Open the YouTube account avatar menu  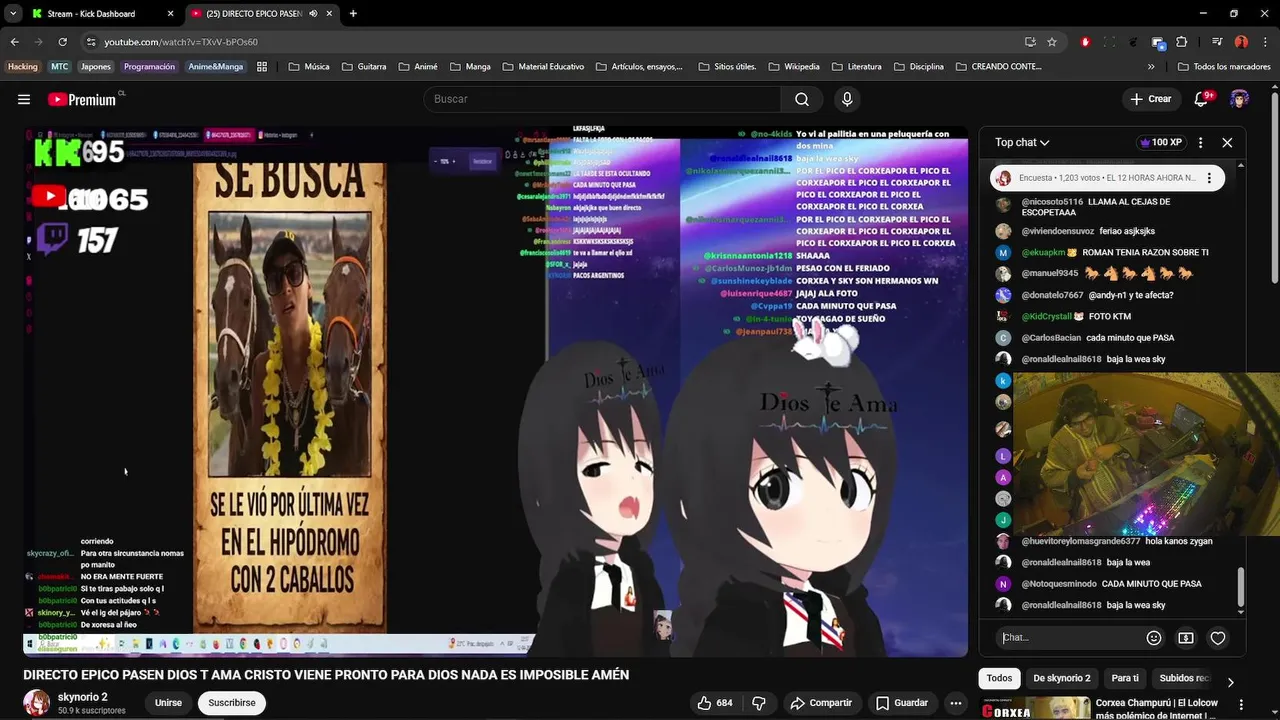[x=1240, y=99]
